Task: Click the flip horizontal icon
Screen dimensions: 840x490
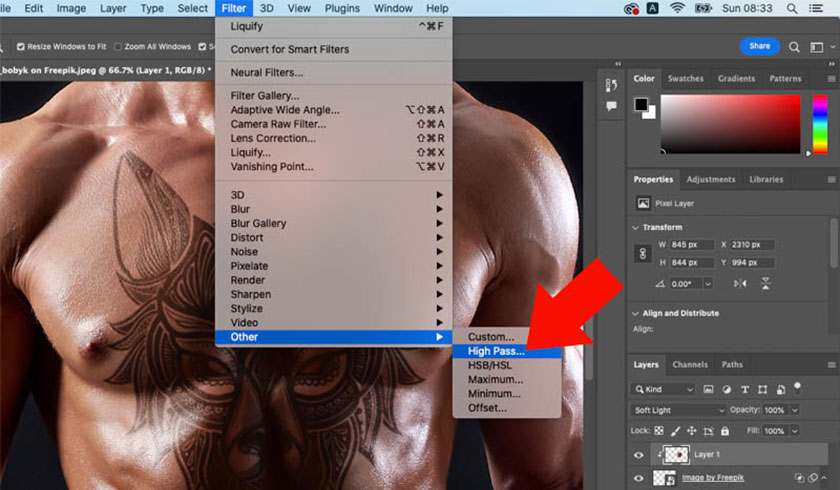Action: coord(739,283)
